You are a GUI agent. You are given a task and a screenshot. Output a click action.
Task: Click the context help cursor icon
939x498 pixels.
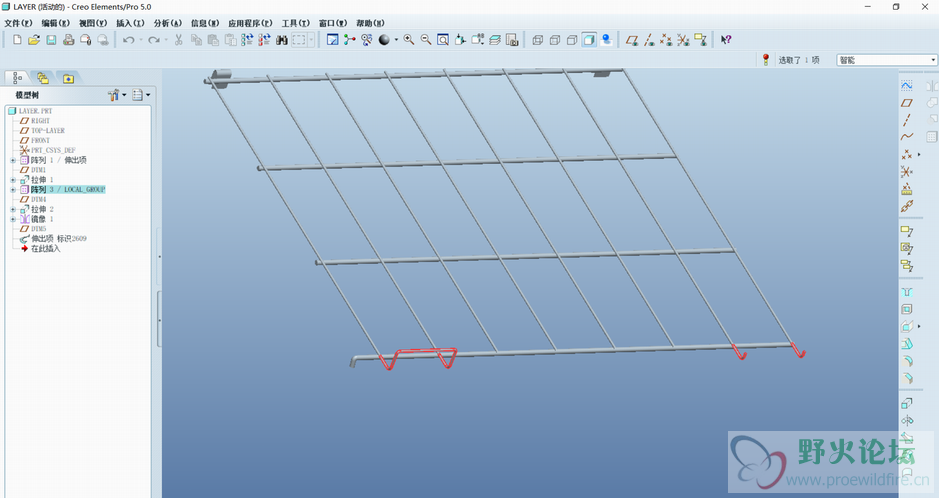pyautogui.click(x=726, y=40)
